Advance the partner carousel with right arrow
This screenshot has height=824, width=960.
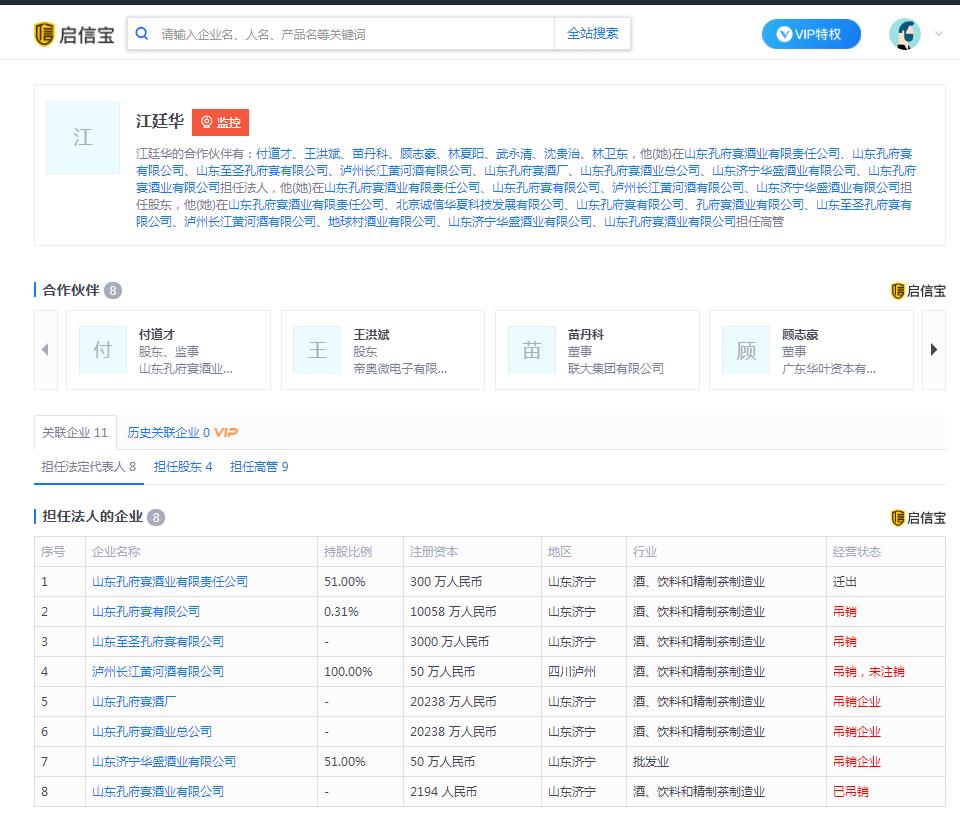coord(934,350)
